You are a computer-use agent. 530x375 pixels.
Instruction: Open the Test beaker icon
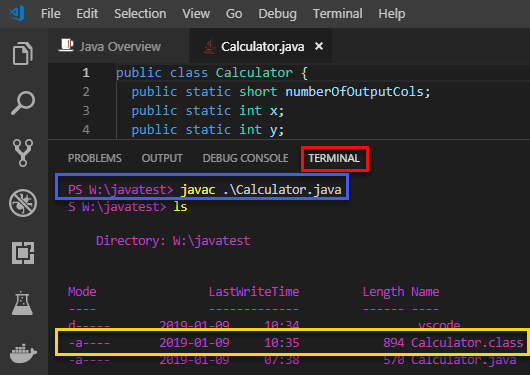(x=22, y=303)
